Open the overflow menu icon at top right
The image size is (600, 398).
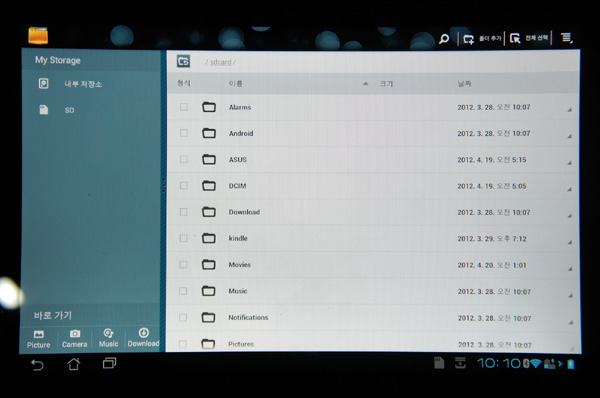coord(567,38)
